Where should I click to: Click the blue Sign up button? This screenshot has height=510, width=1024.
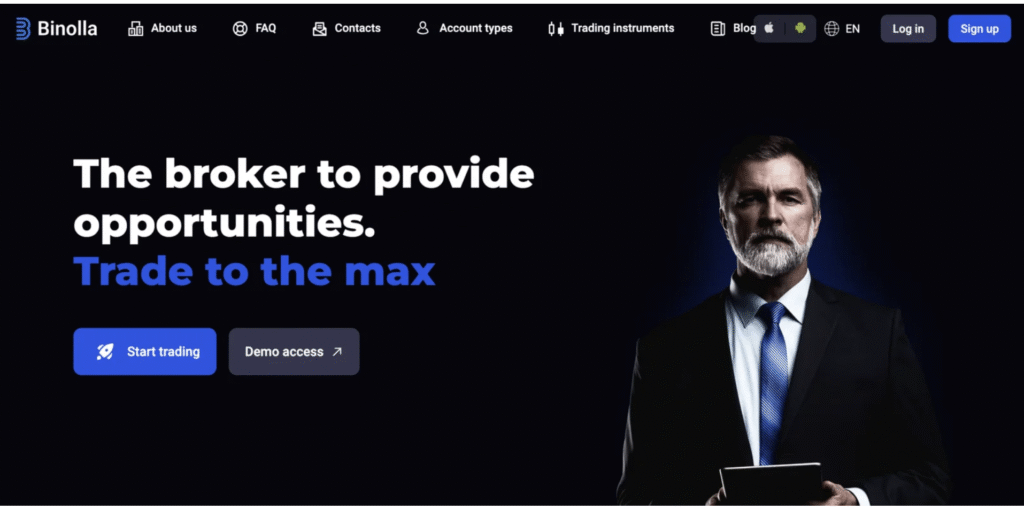coord(980,29)
